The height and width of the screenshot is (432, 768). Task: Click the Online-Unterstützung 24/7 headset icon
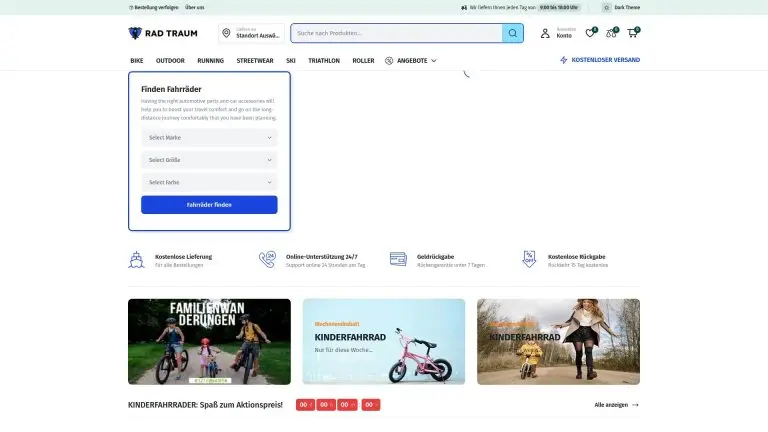tap(267, 259)
